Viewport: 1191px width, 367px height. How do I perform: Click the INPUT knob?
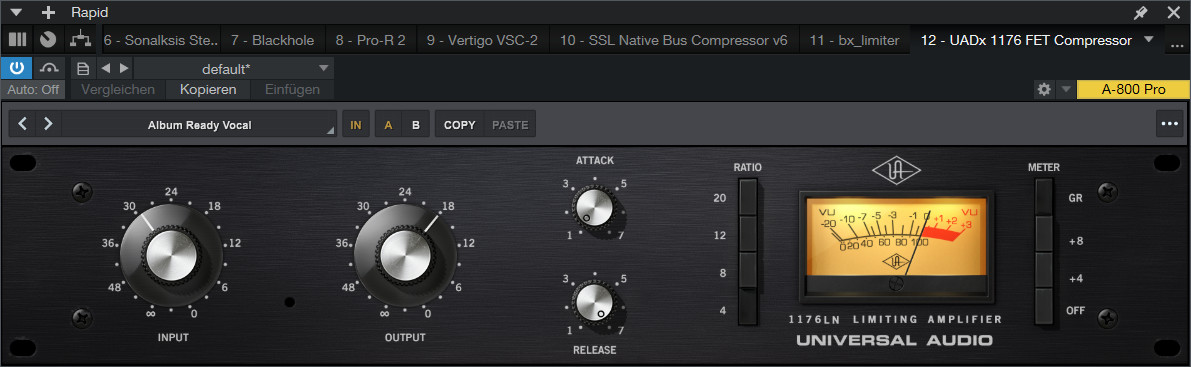172,255
